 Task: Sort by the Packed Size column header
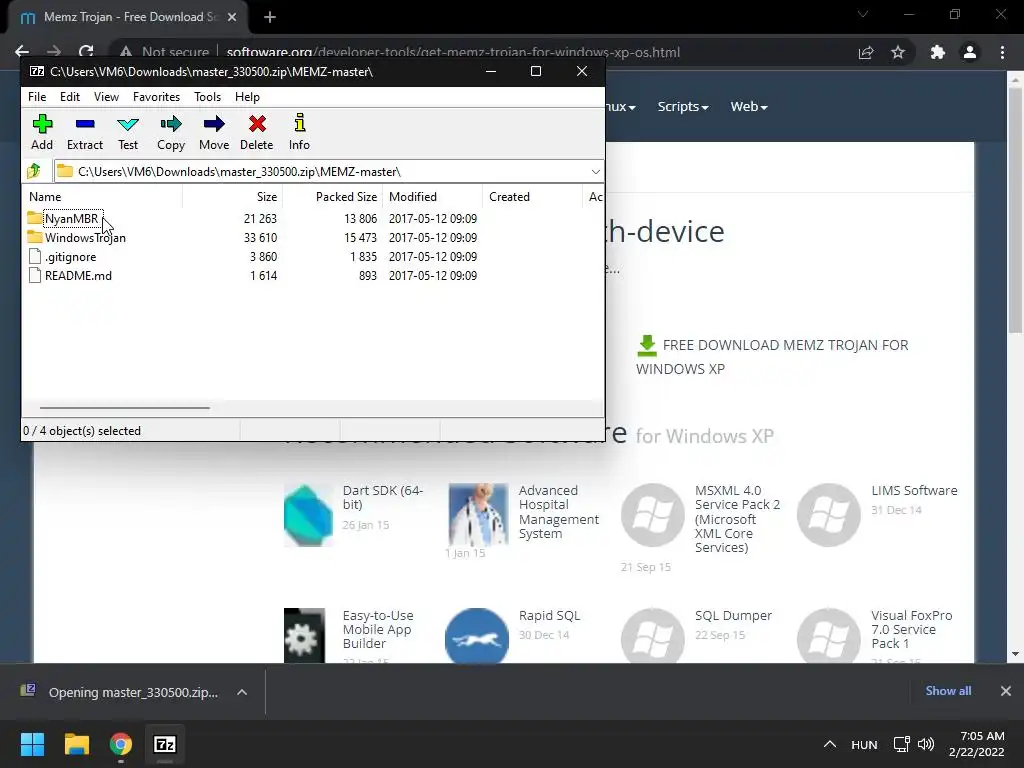point(332,197)
